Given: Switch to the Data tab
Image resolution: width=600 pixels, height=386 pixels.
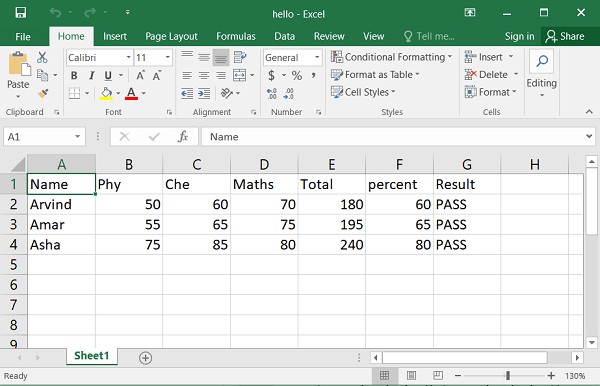Looking at the screenshot, I should [x=284, y=36].
